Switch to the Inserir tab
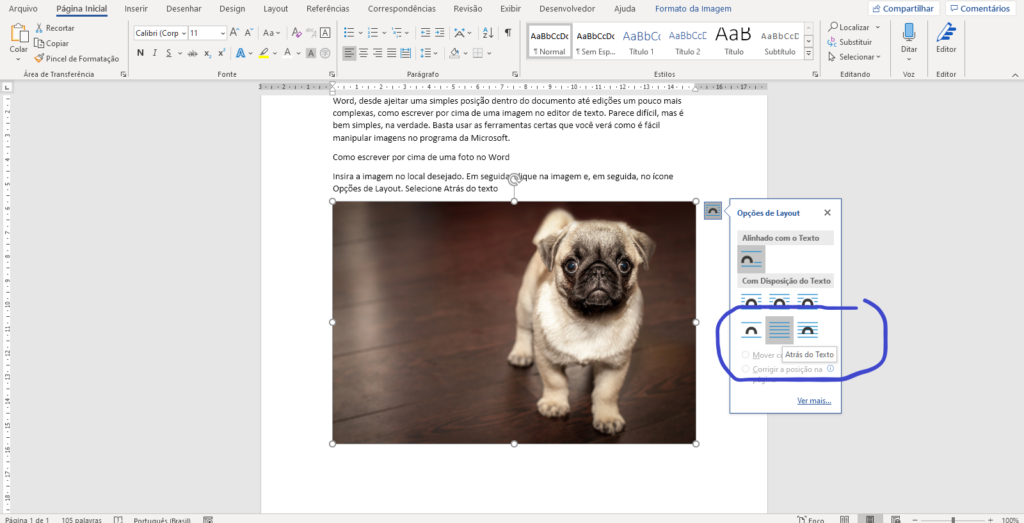 [x=136, y=8]
